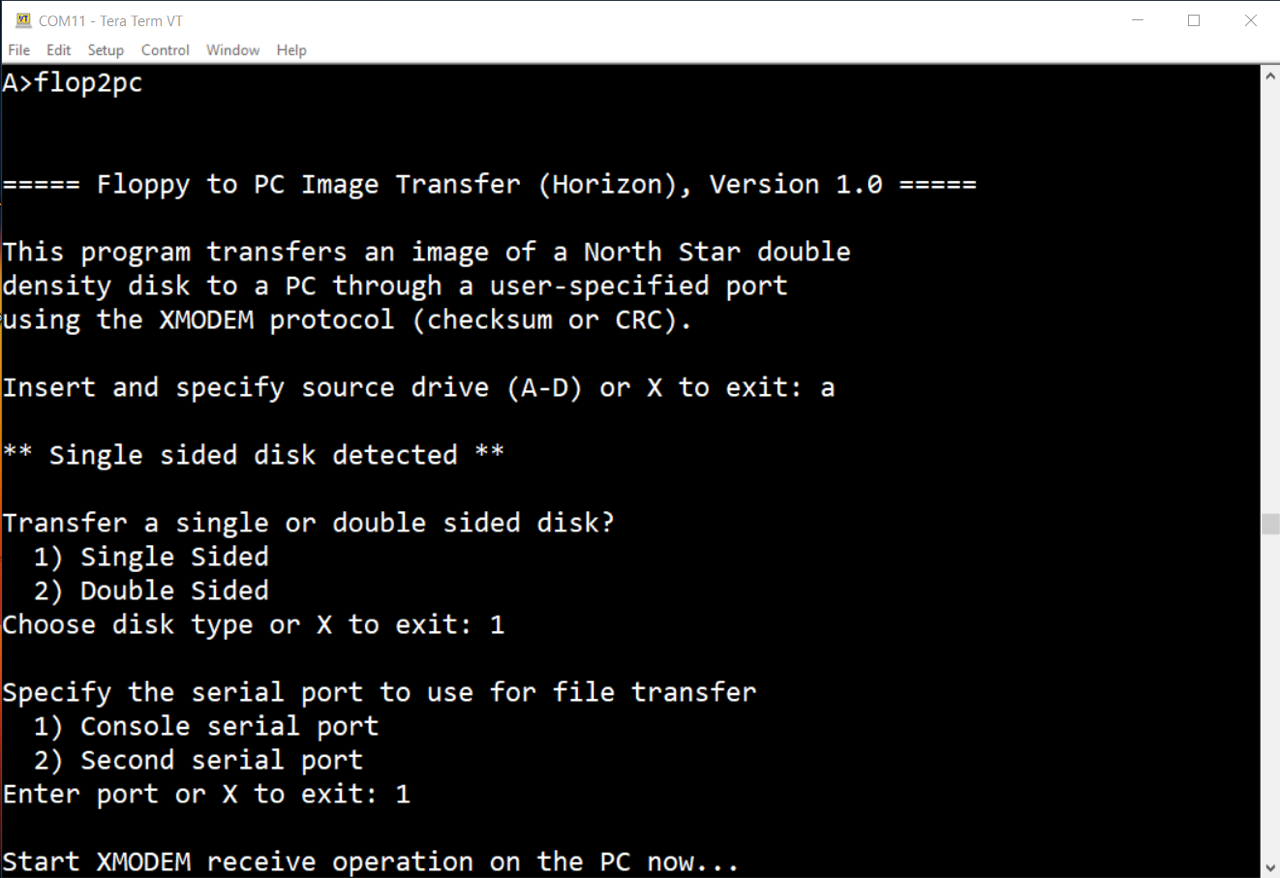Click the scrollbar track below the thumb

coord(1271,696)
